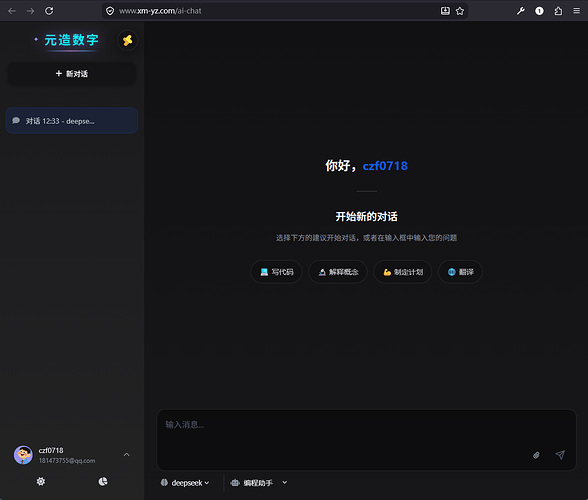Click the browser extensions puzzle icon

pos(558,11)
